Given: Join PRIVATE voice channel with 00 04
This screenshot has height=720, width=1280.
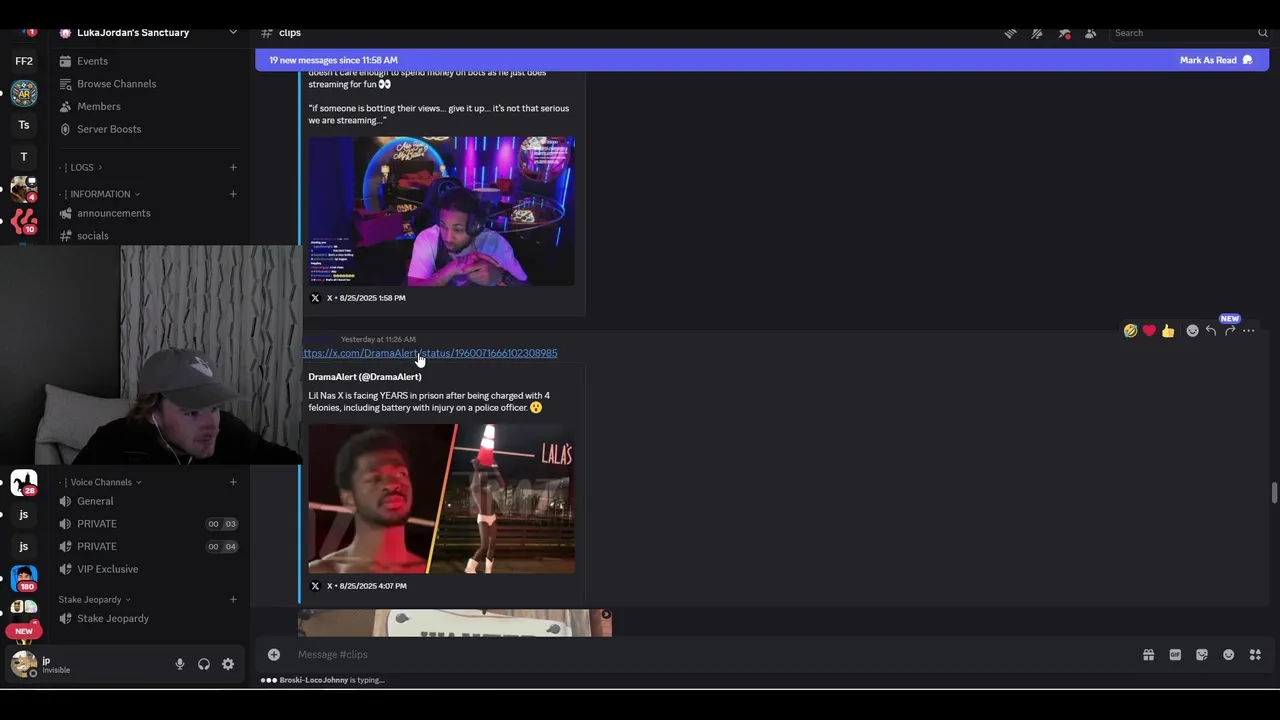Looking at the screenshot, I should click(x=150, y=546).
